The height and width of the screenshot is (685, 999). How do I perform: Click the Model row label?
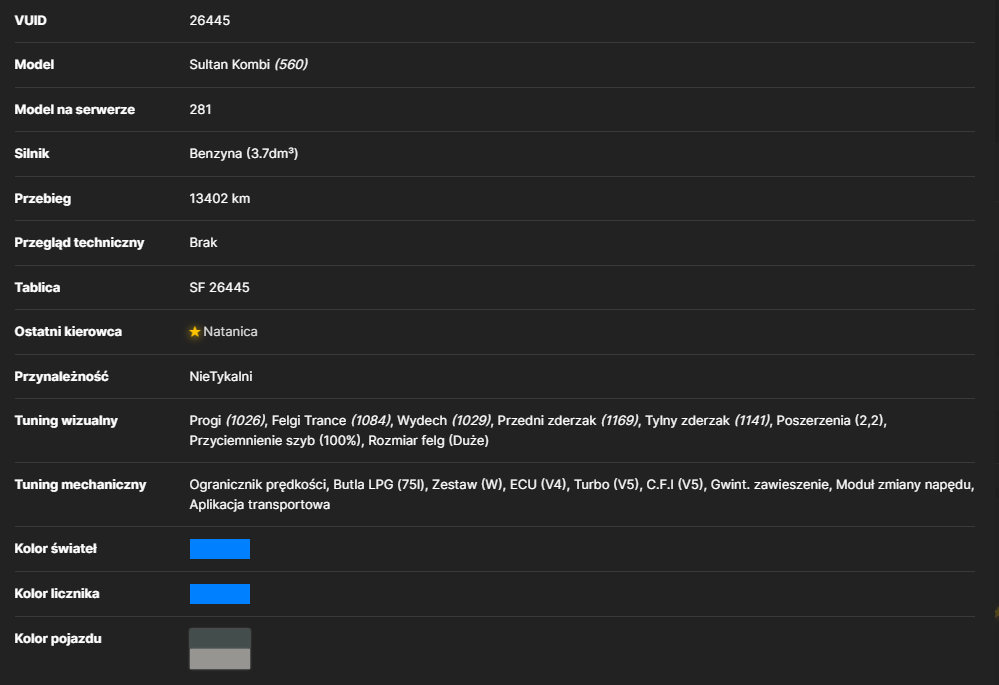pos(34,64)
